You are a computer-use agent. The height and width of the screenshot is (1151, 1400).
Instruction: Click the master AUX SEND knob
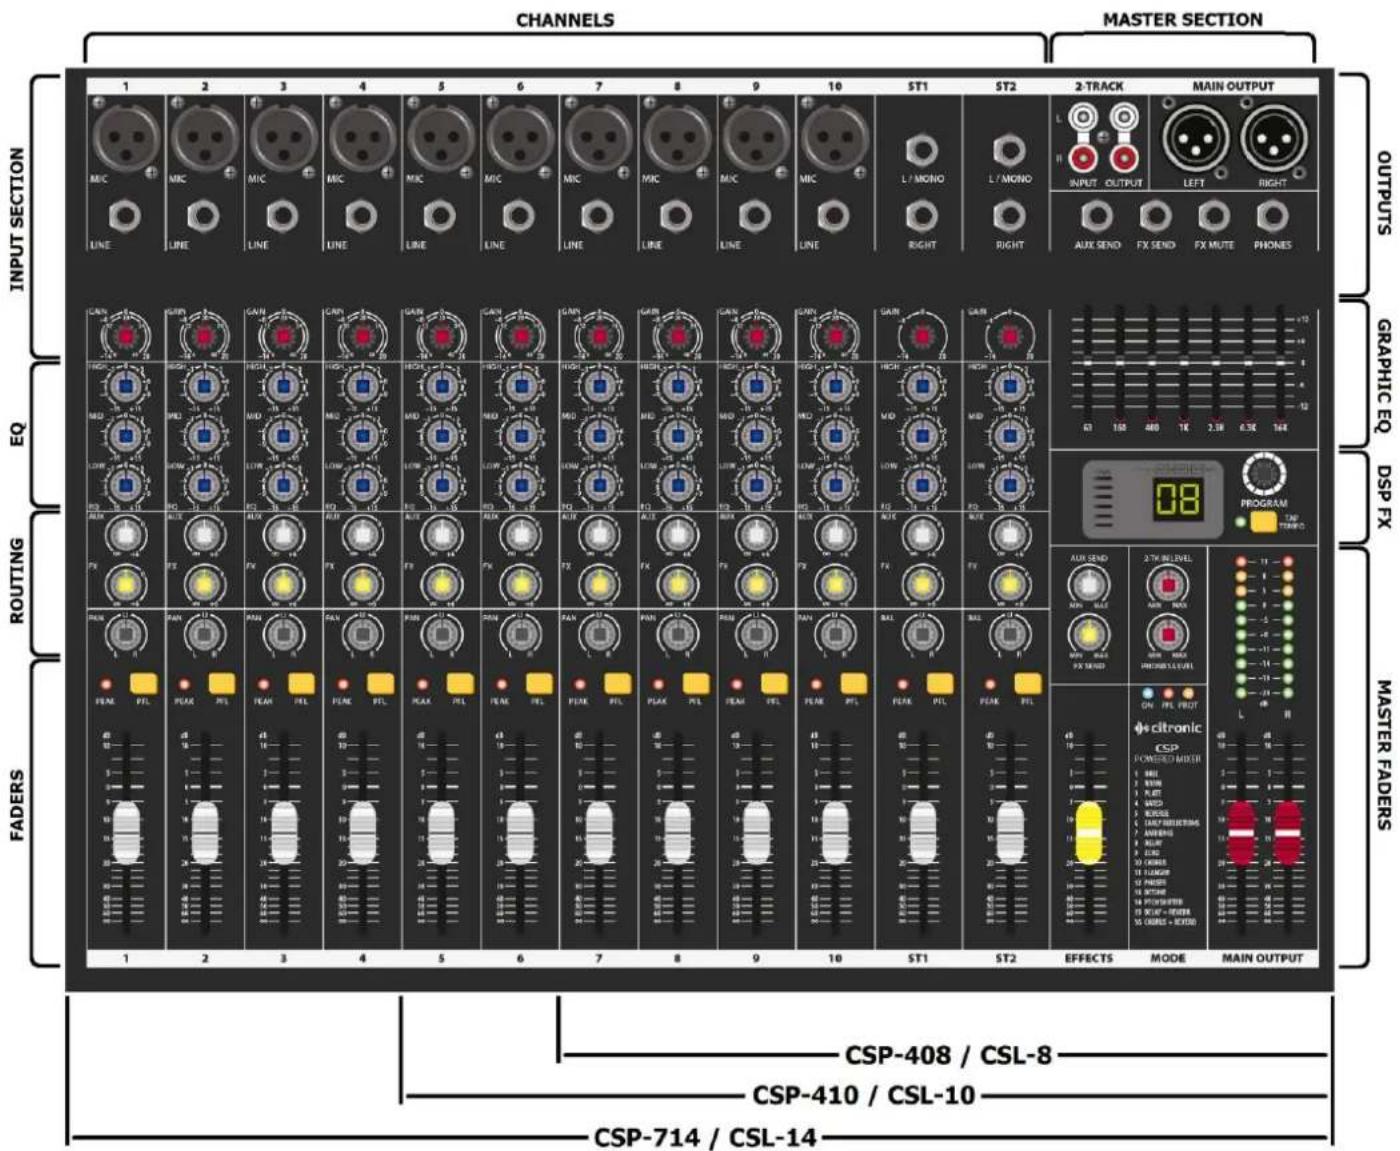pyautogui.click(x=1088, y=584)
